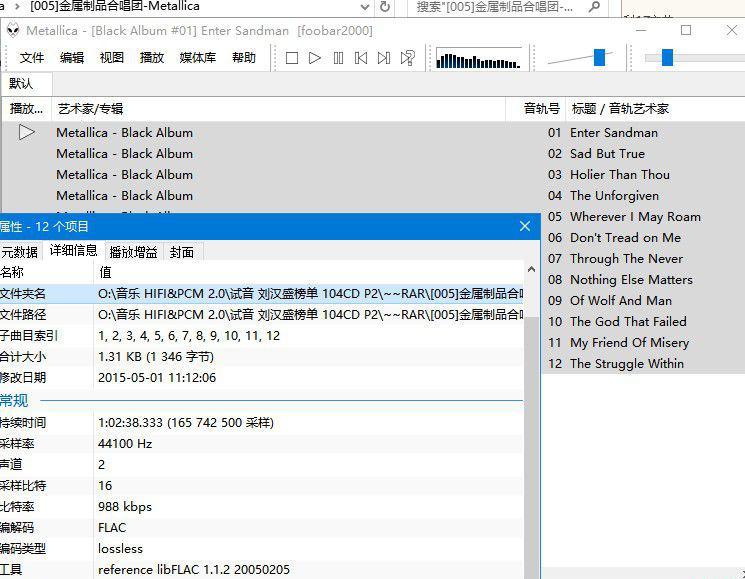Click the 音轨号 column header
This screenshot has height=579, width=745.
point(535,109)
